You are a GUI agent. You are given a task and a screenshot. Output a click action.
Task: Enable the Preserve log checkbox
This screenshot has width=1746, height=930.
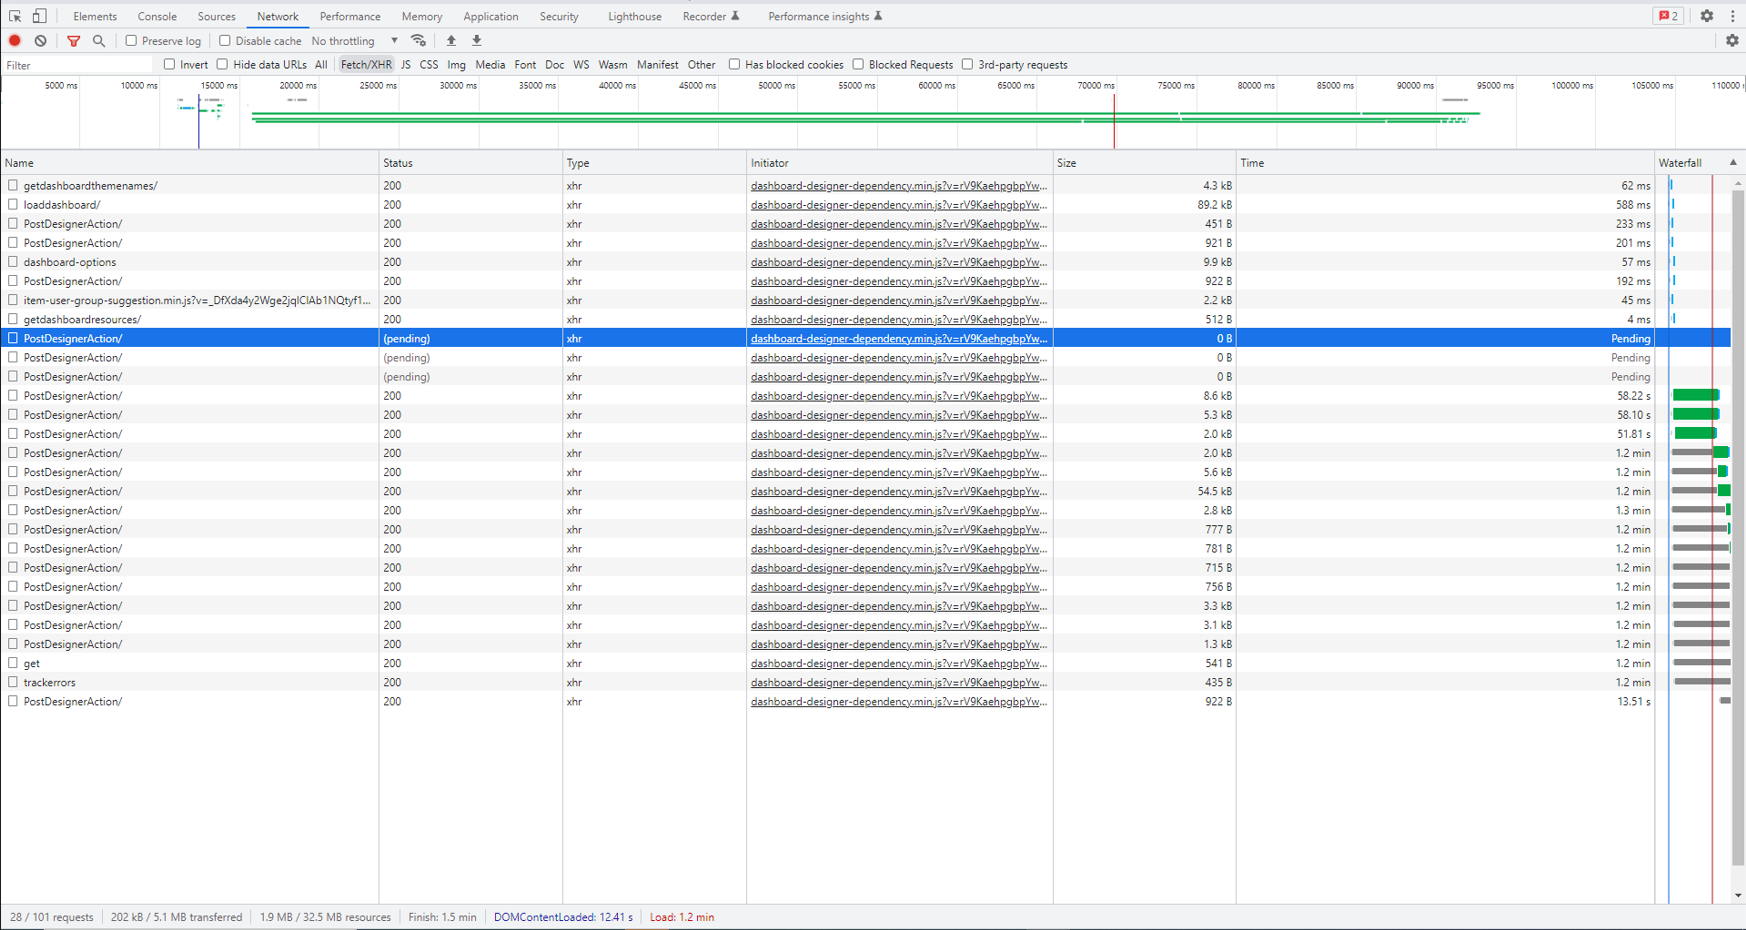click(131, 40)
